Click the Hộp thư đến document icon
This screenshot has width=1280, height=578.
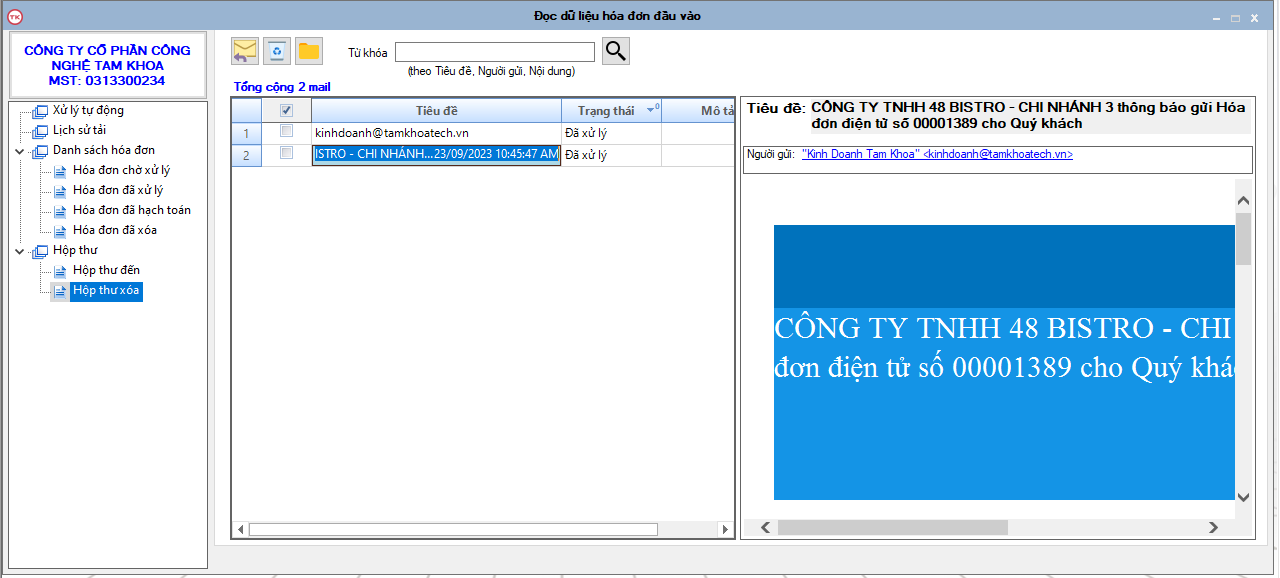[x=60, y=271]
